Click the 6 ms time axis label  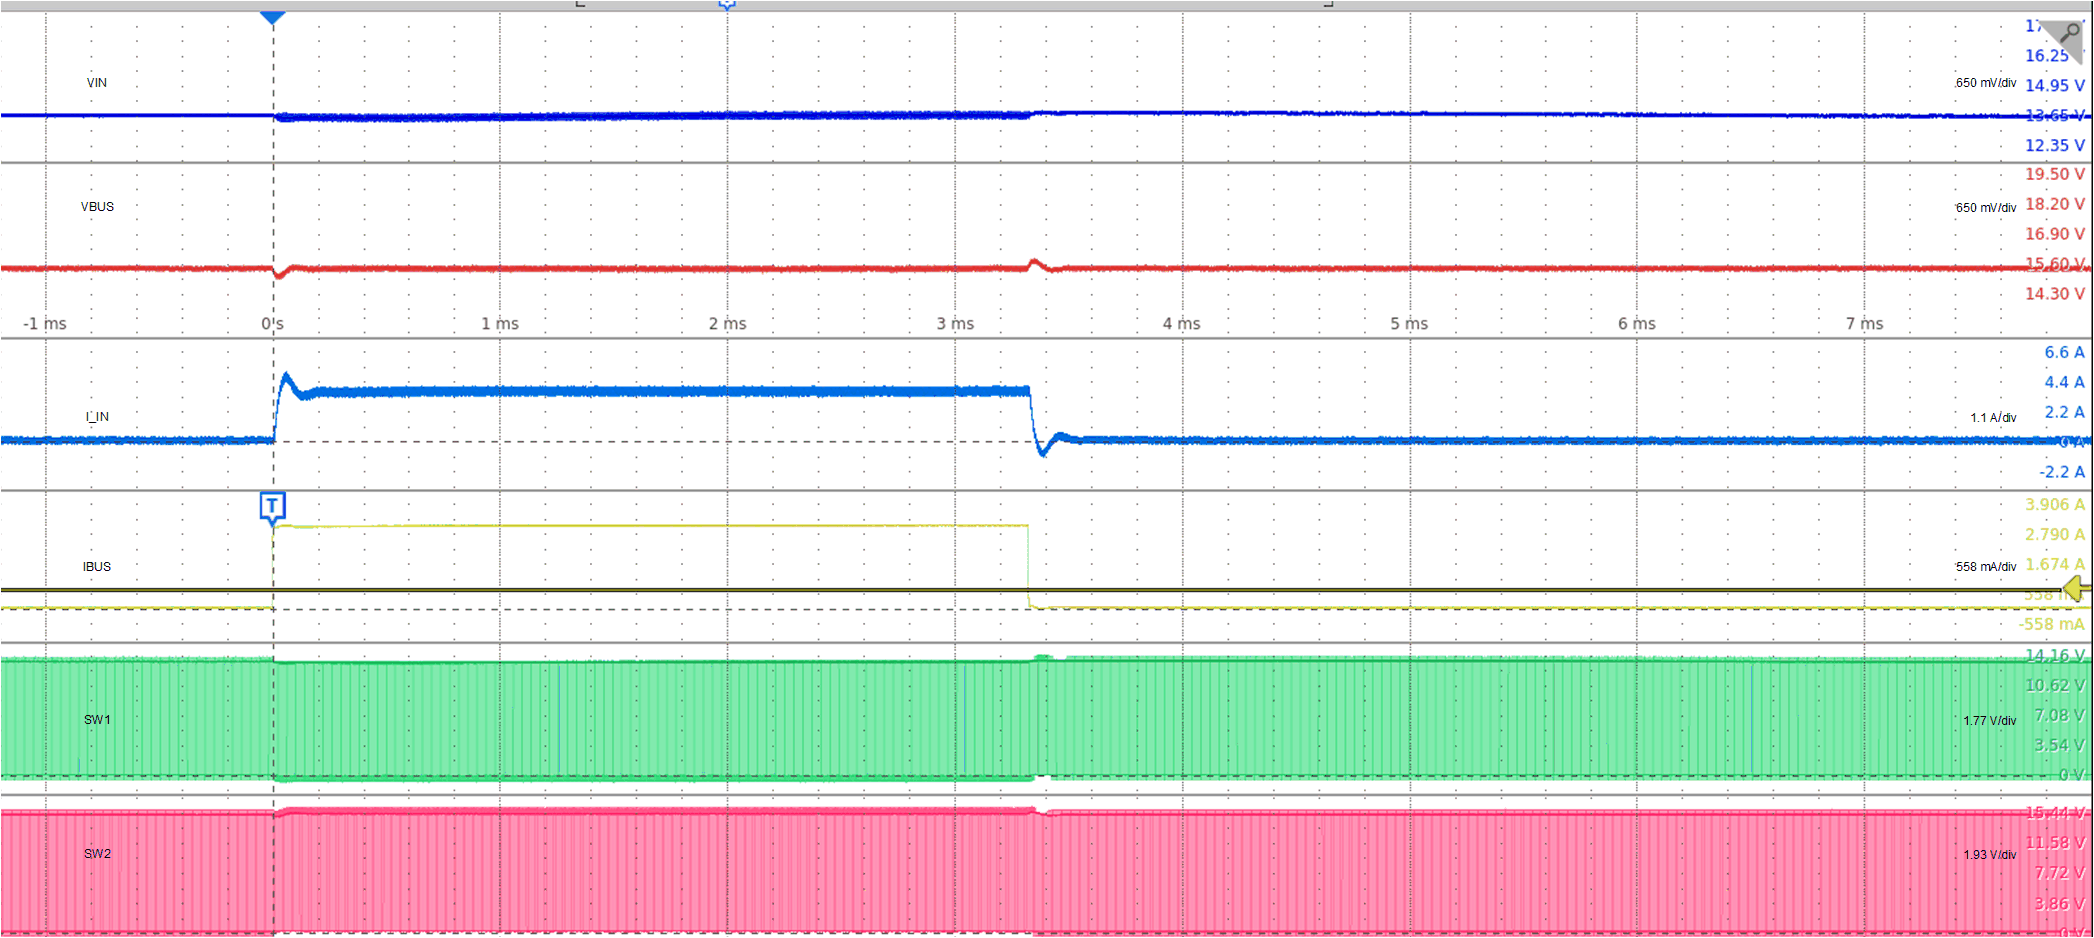click(x=1637, y=324)
